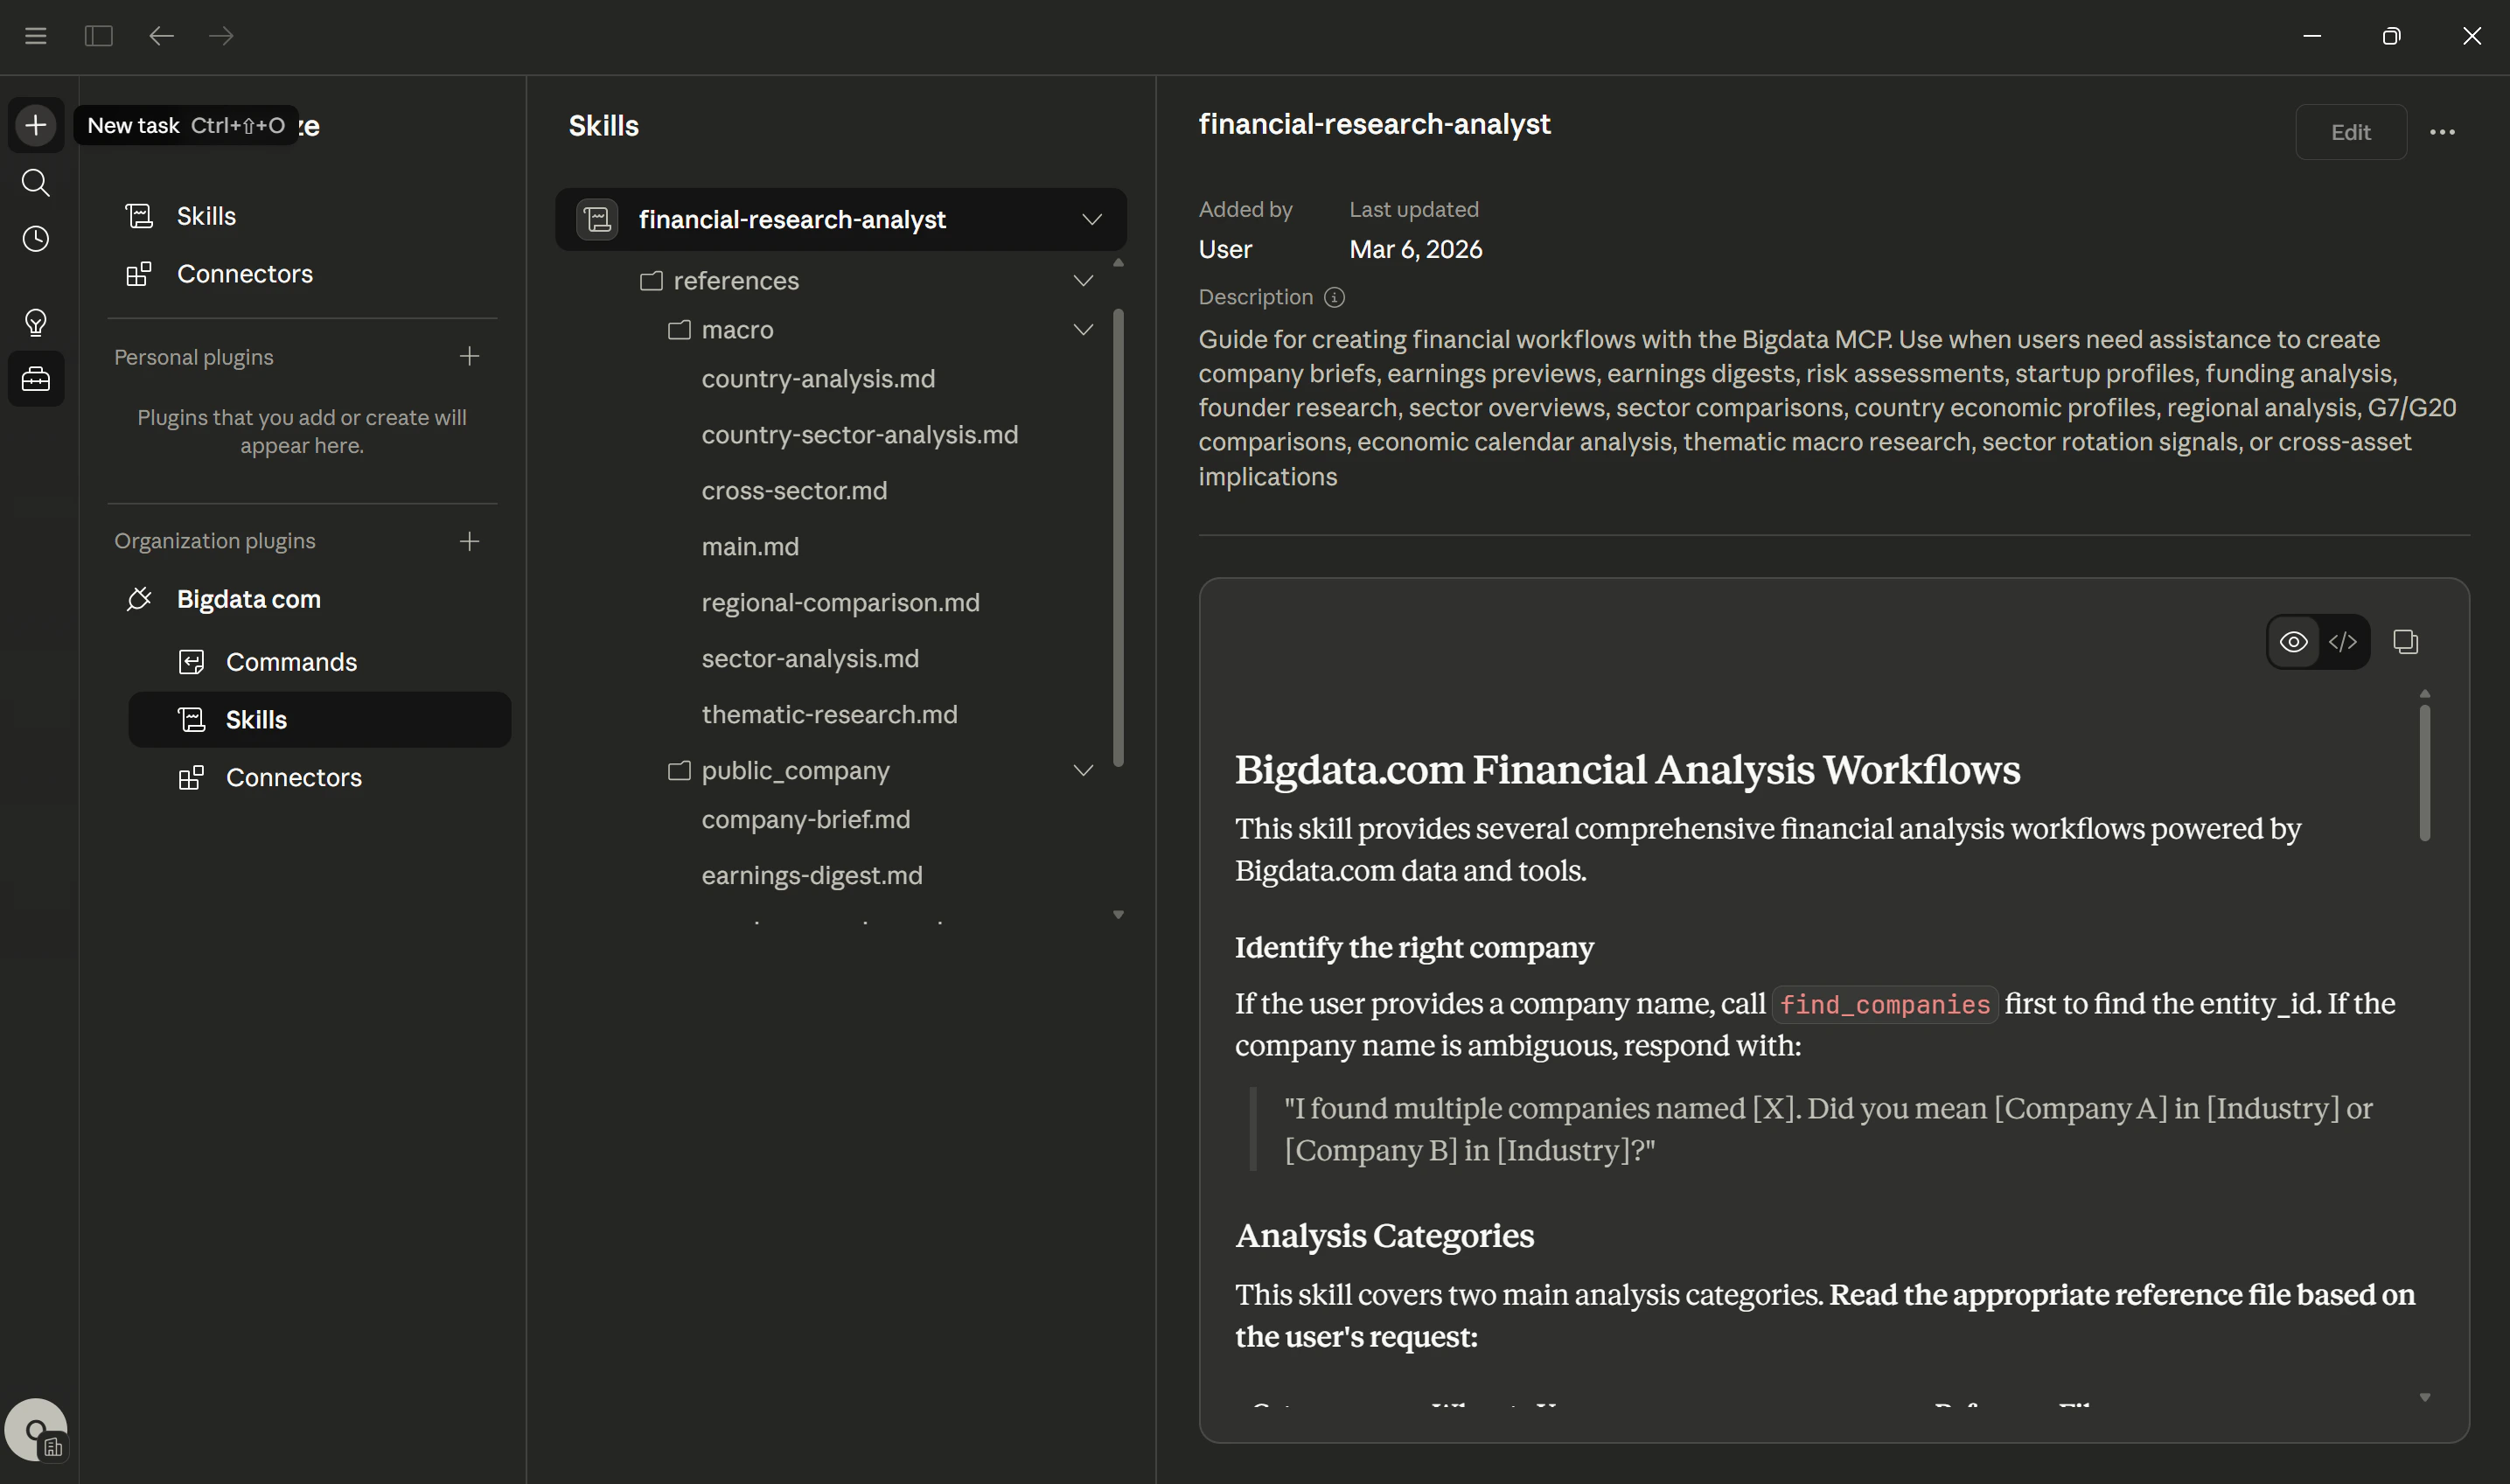The height and width of the screenshot is (1484, 2510).
Task: Open search from the left rail
Action: 36,183
